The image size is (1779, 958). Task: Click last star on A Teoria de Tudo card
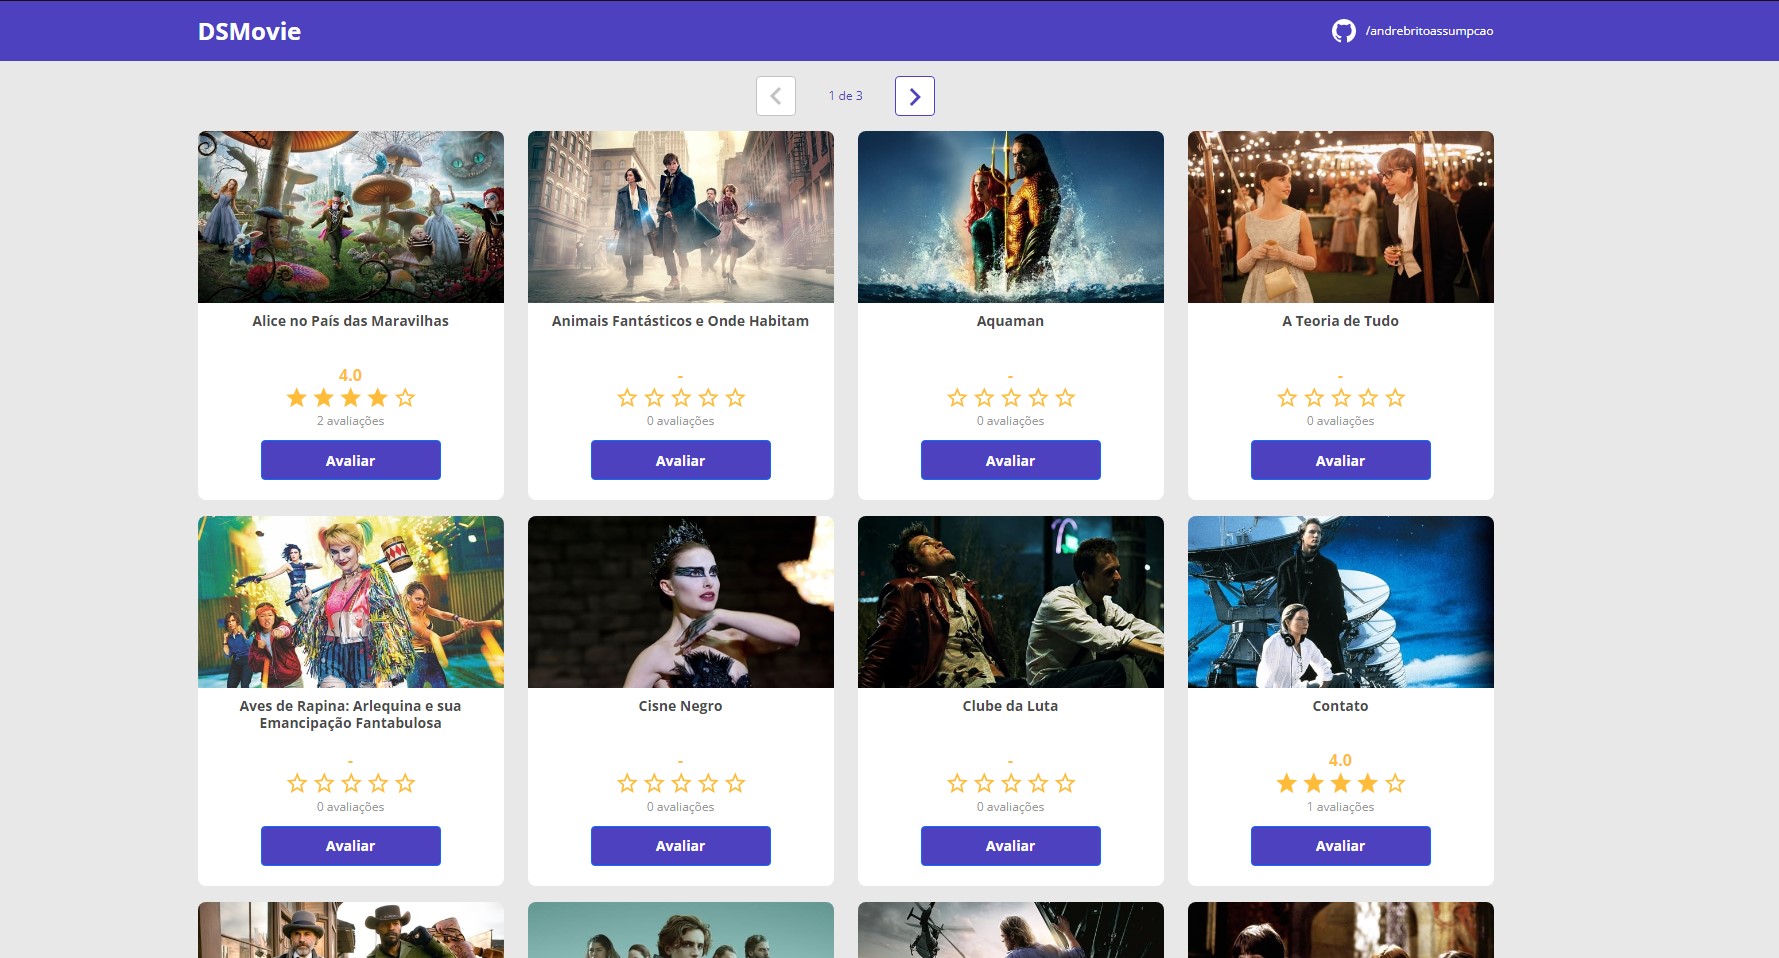(x=1395, y=398)
